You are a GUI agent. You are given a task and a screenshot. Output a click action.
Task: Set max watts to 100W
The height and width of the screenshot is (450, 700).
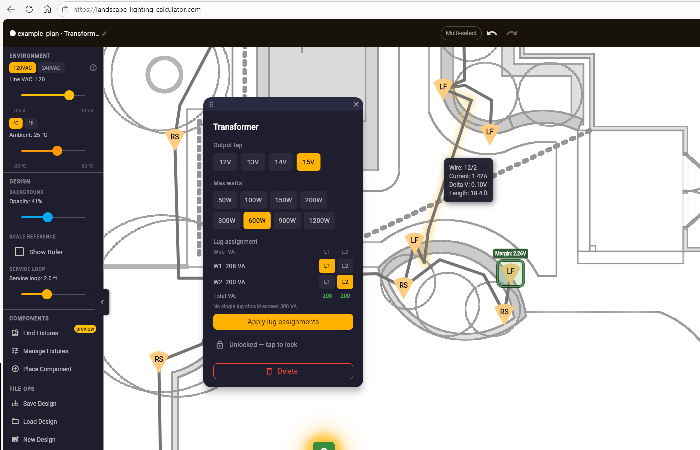[253, 200]
